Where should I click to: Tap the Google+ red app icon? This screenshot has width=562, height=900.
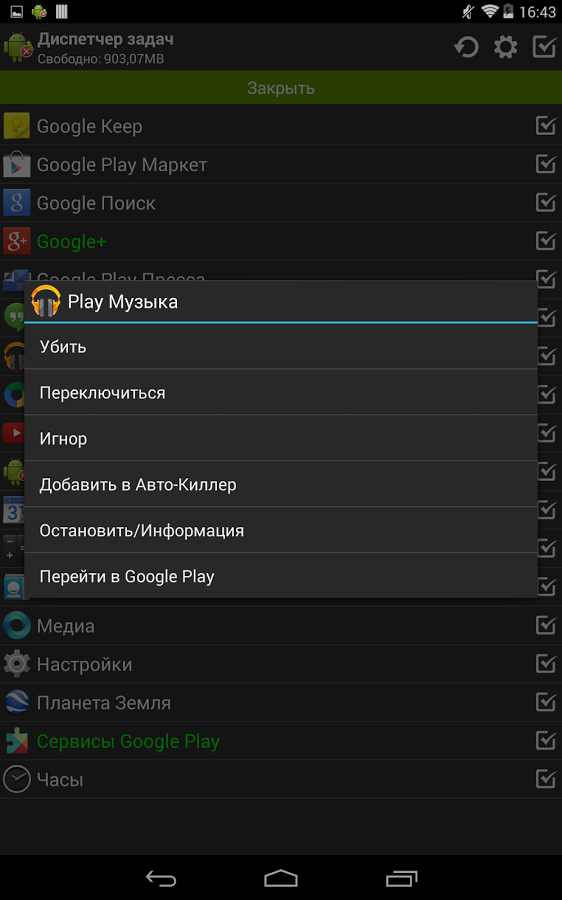click(17, 241)
